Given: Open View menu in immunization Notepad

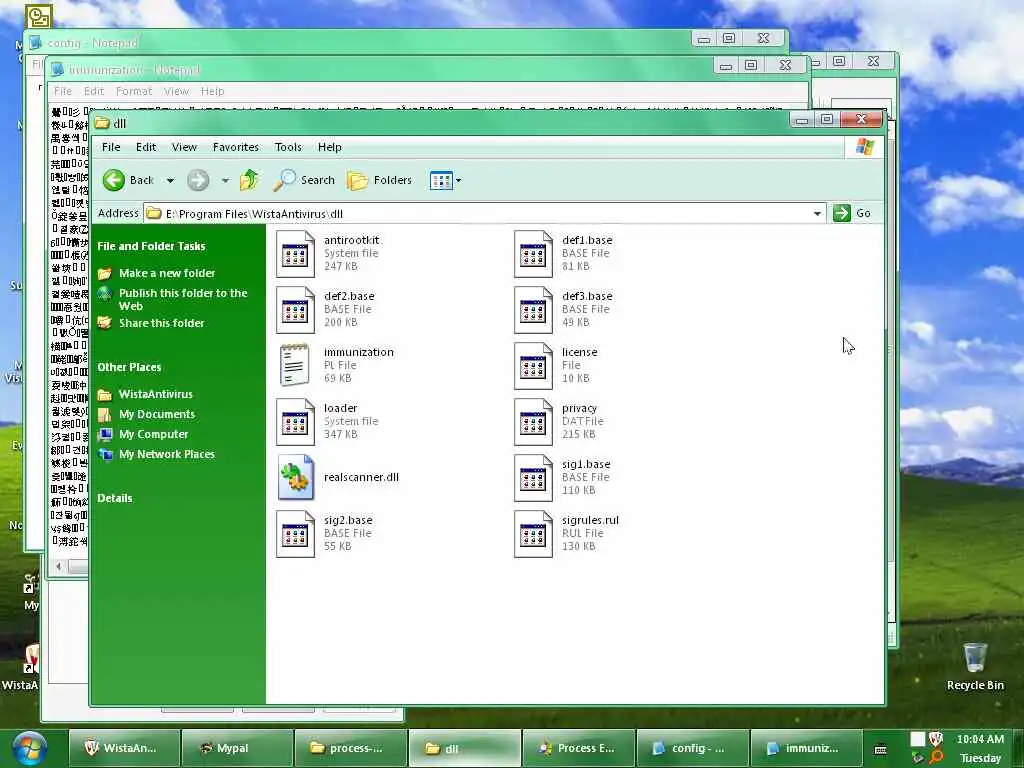Looking at the screenshot, I should tap(176, 91).
